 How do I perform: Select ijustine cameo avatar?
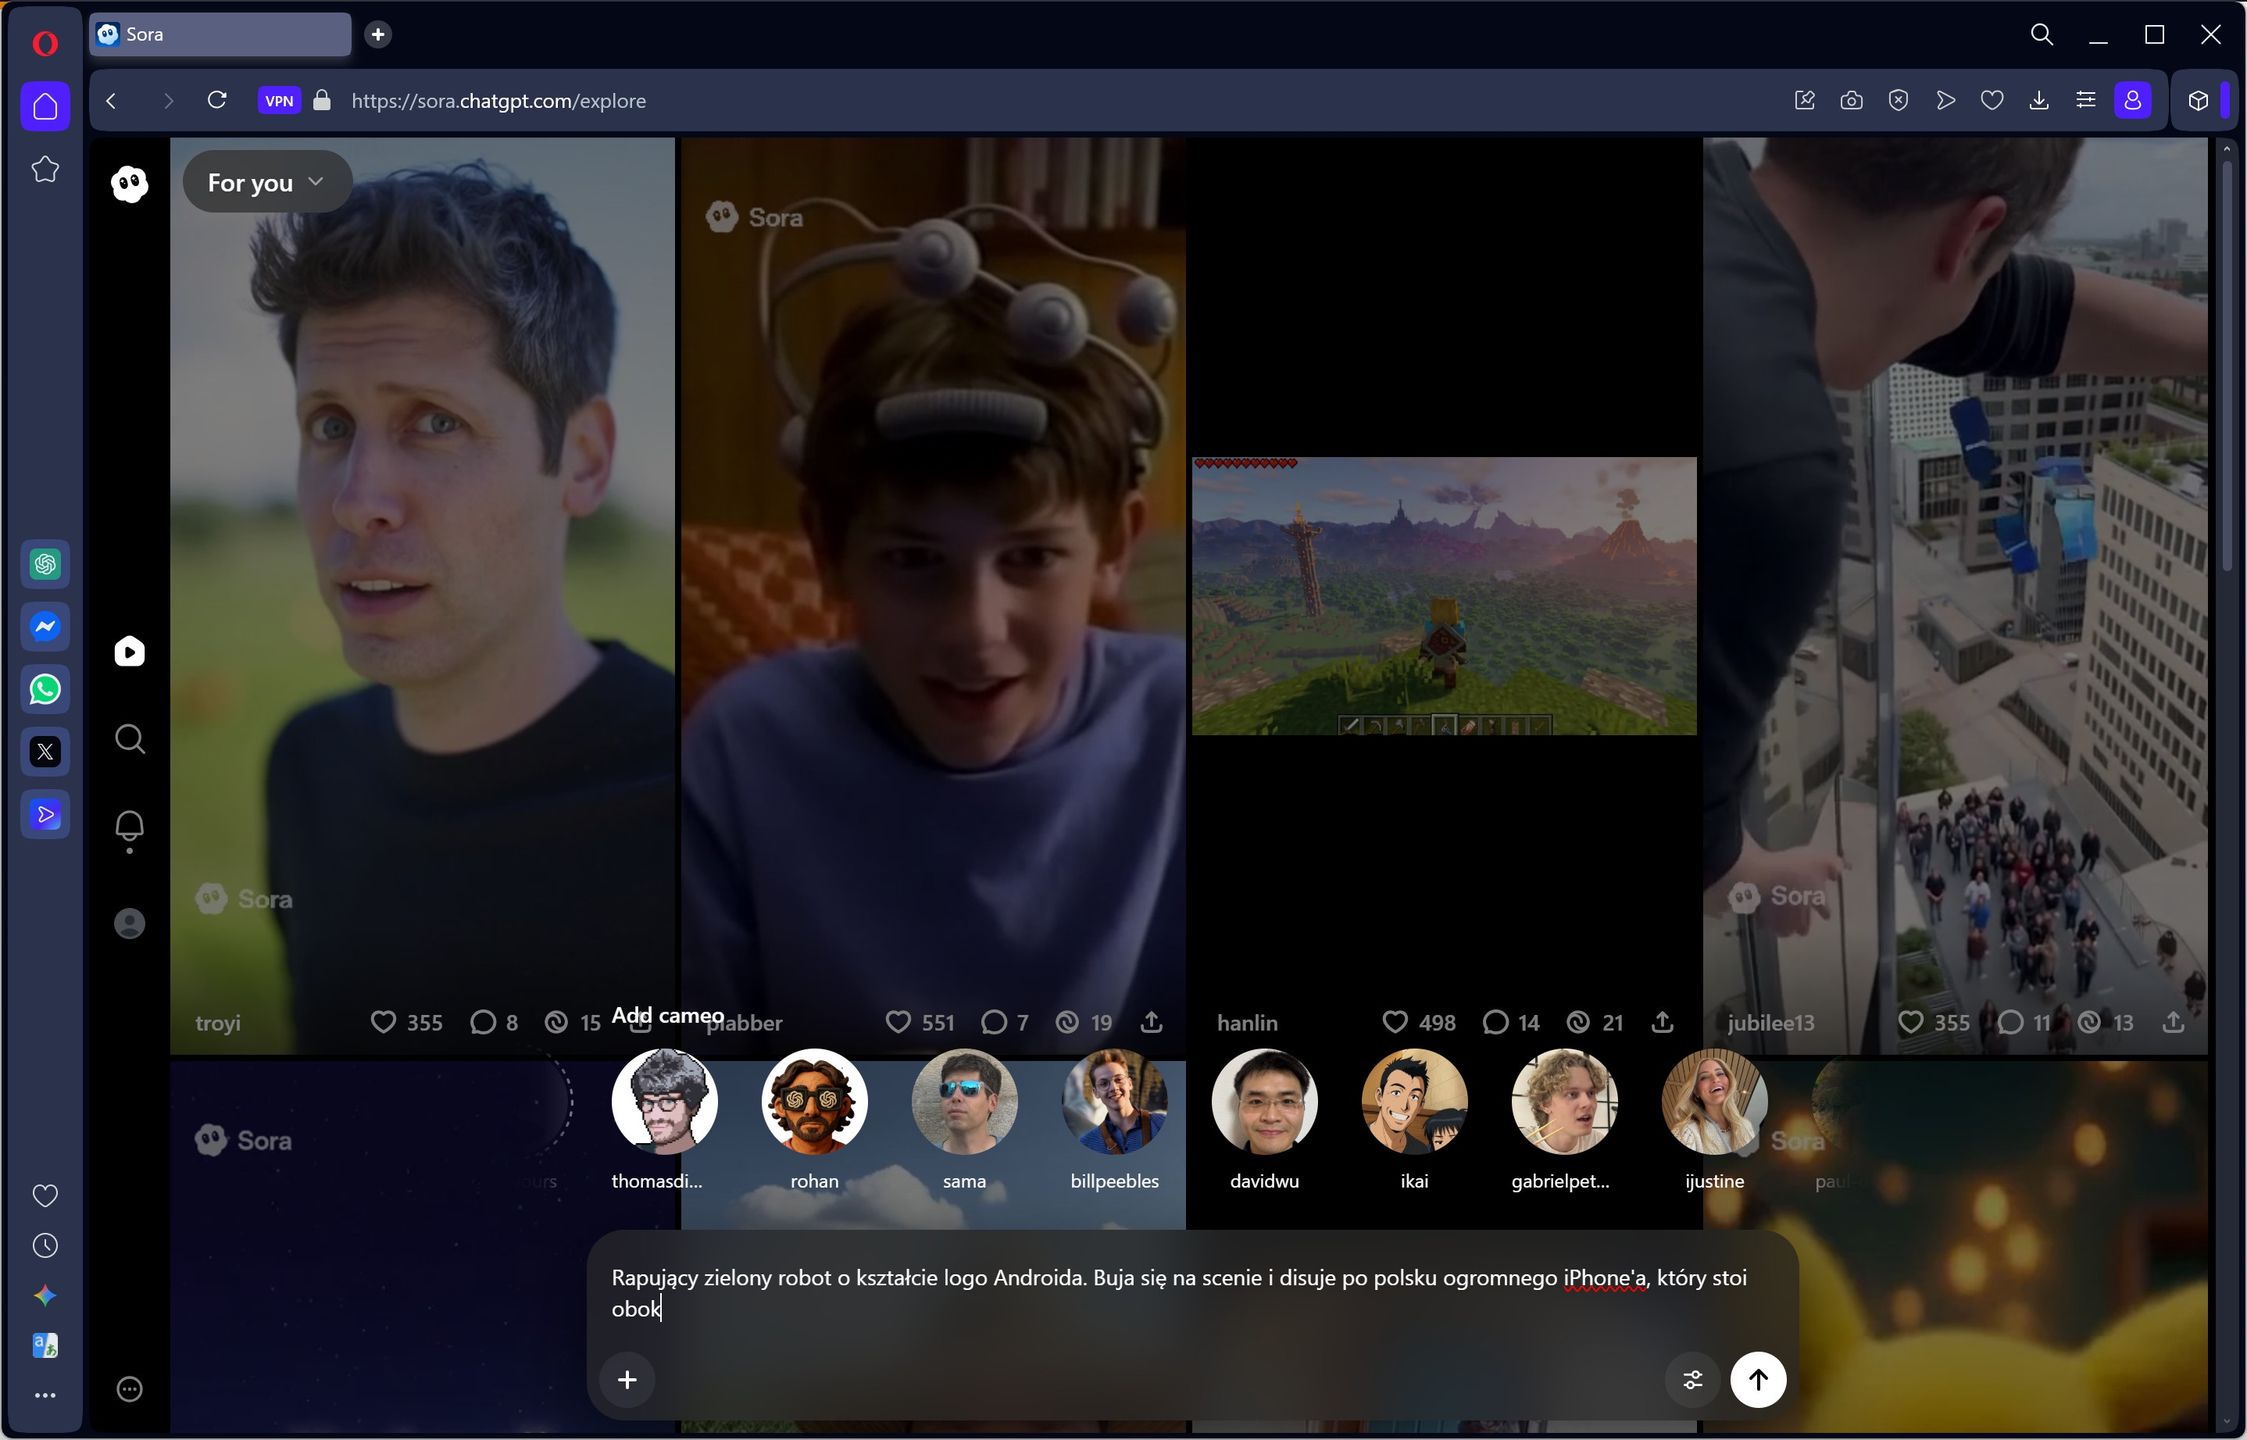tap(1714, 1102)
